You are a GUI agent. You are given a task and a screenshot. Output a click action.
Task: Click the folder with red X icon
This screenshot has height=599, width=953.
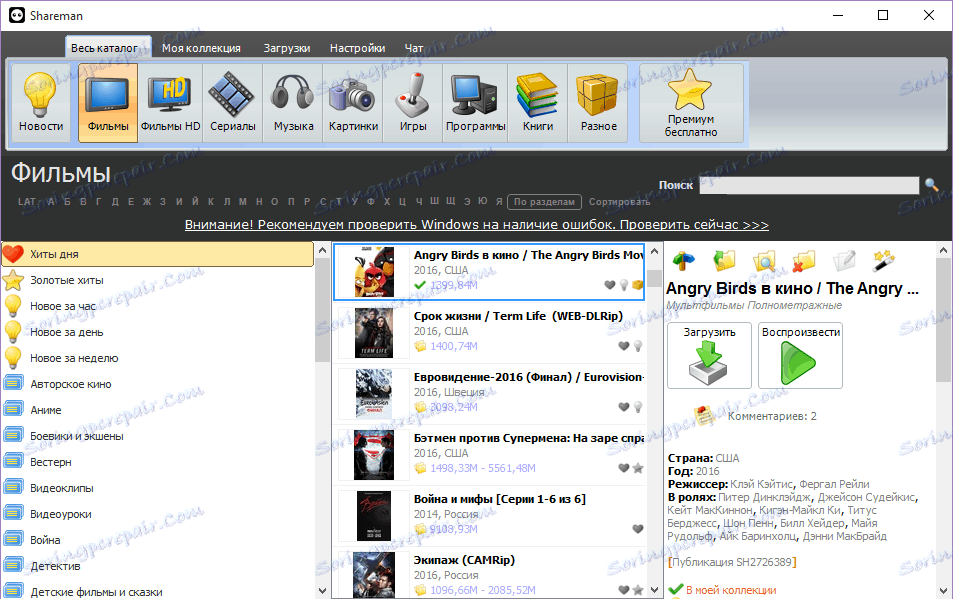pos(804,261)
